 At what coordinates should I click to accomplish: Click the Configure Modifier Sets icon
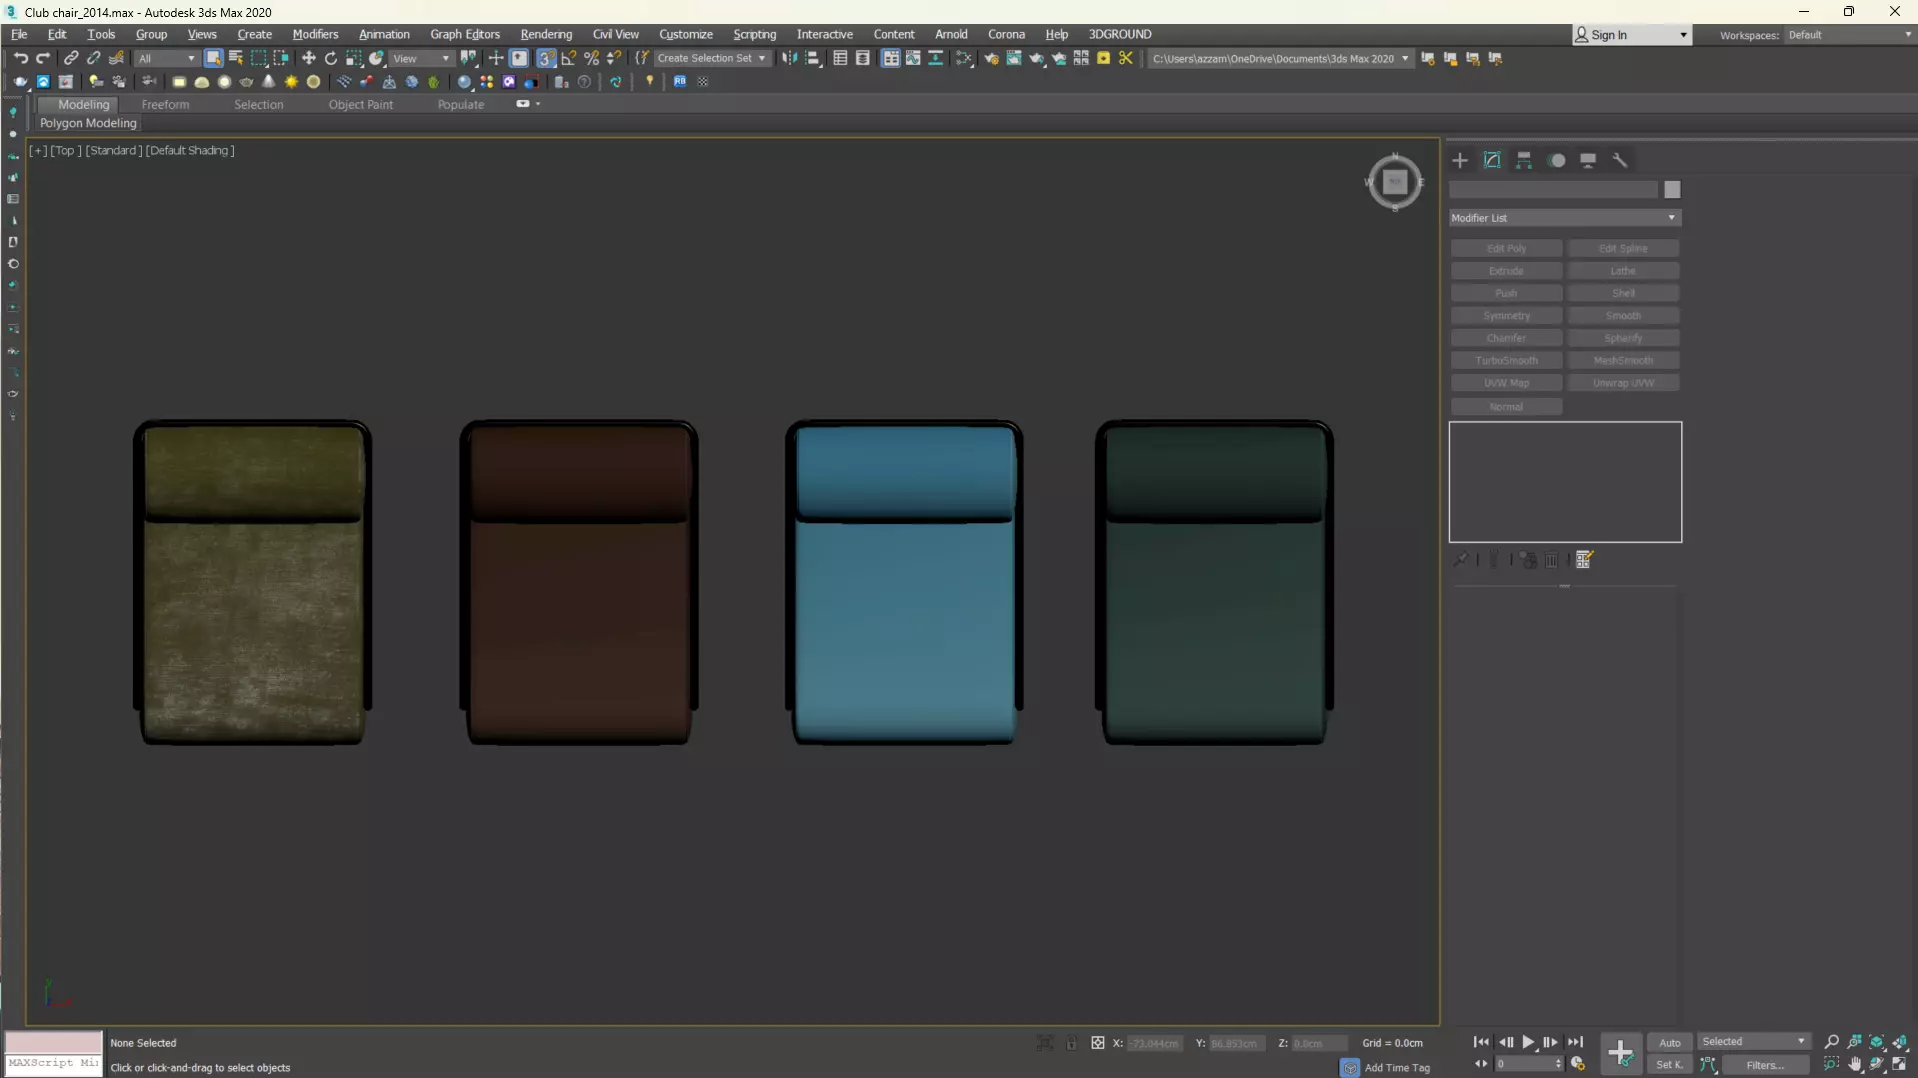click(1584, 560)
